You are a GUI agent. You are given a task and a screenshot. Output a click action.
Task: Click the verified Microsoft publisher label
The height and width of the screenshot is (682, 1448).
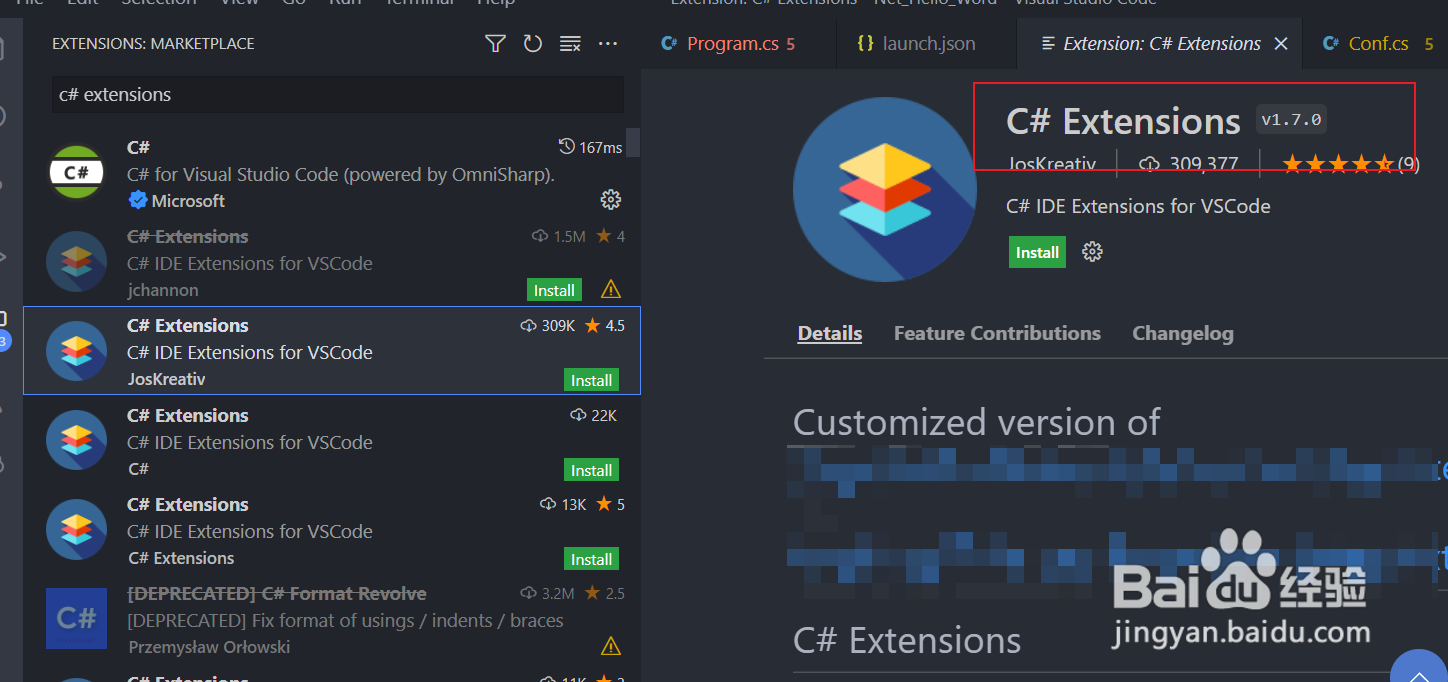(x=177, y=201)
